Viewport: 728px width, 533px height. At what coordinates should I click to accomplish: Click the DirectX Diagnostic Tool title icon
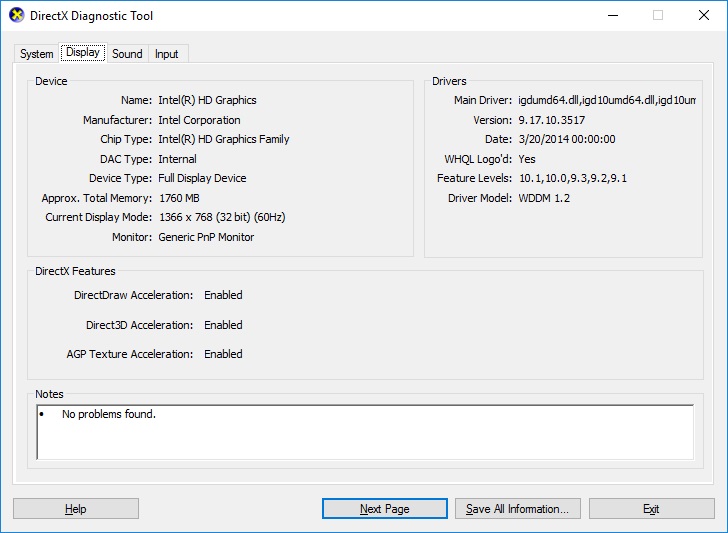[x=16, y=15]
